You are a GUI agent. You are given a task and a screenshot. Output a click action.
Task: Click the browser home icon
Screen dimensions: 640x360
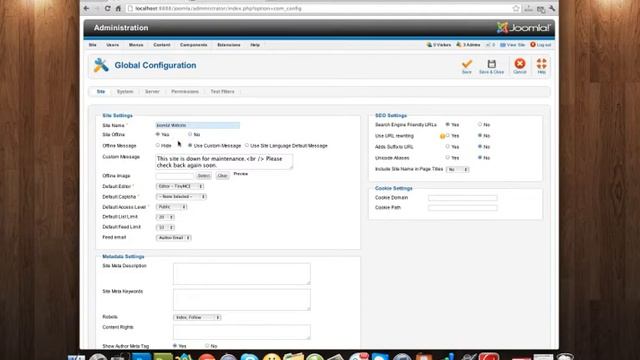pos(118,8)
